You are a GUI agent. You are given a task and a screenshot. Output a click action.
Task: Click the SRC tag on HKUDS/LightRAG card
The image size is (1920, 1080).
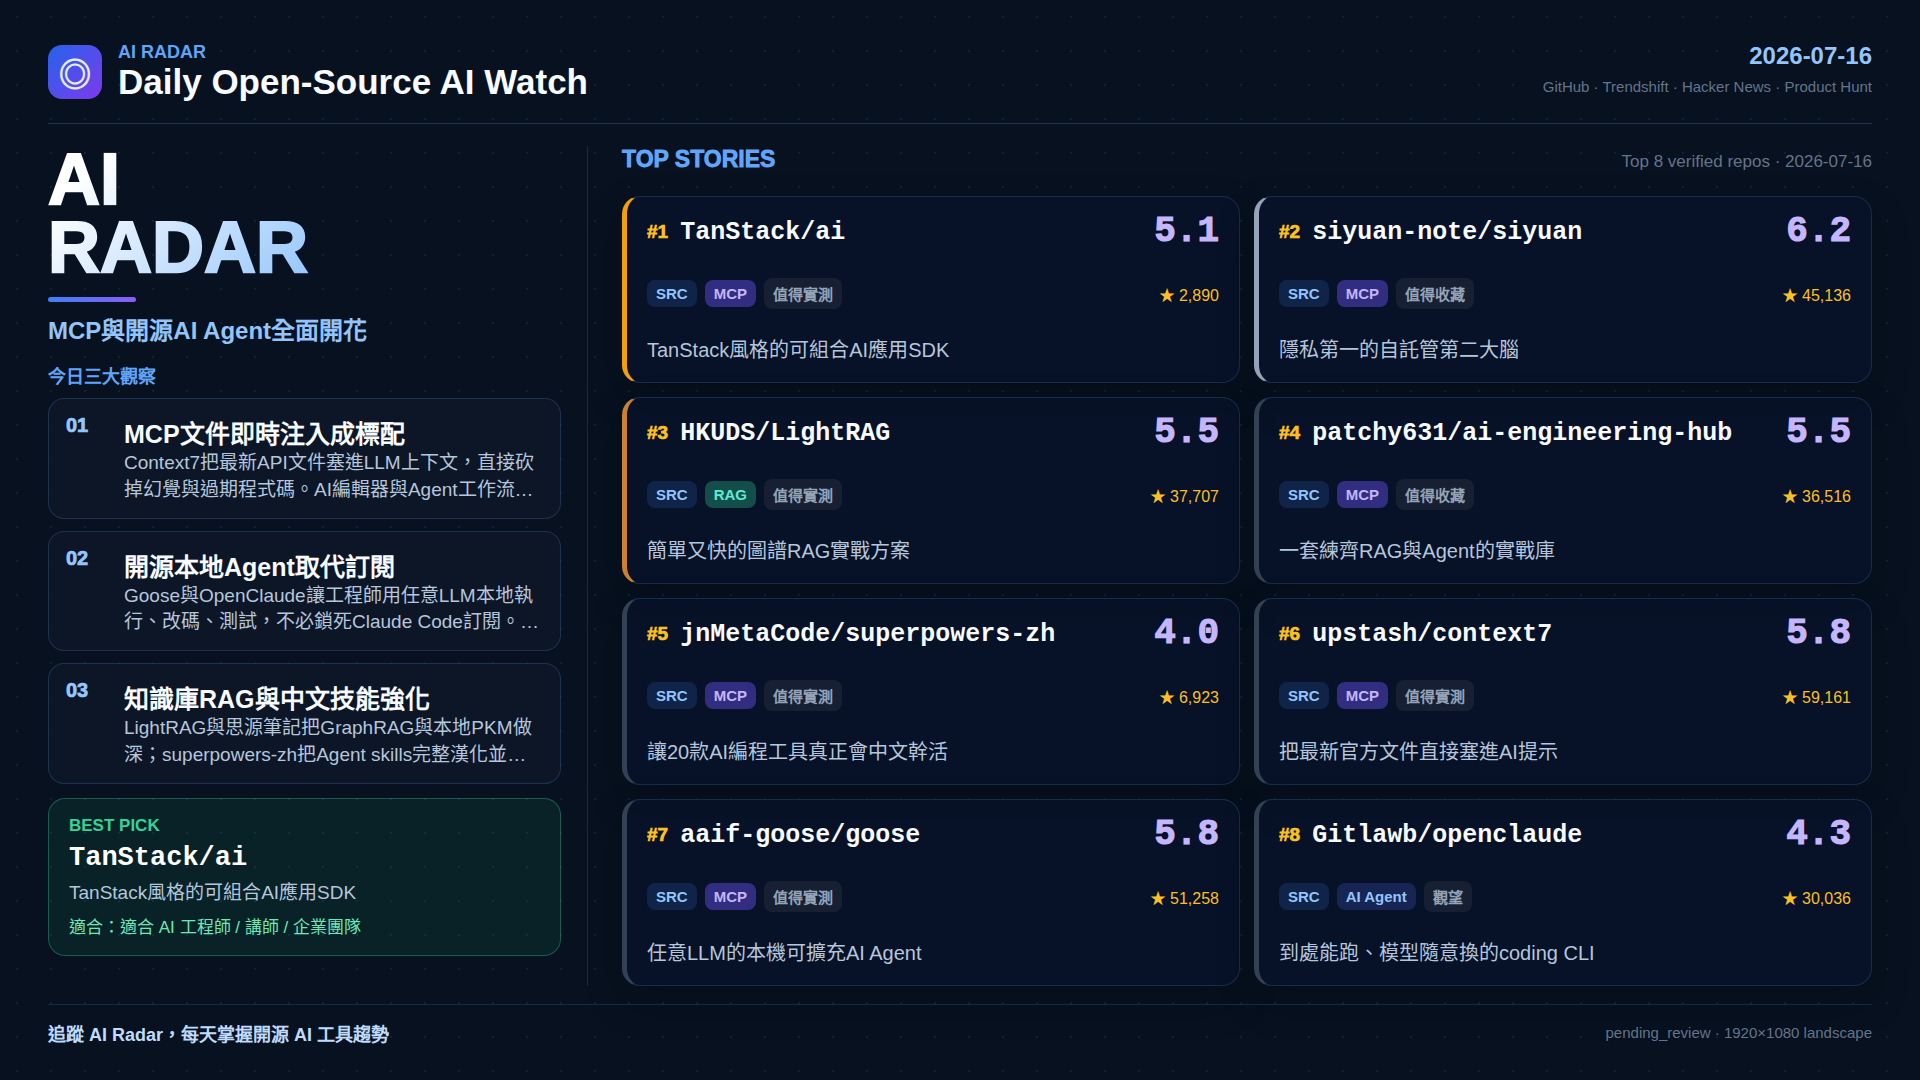point(671,495)
